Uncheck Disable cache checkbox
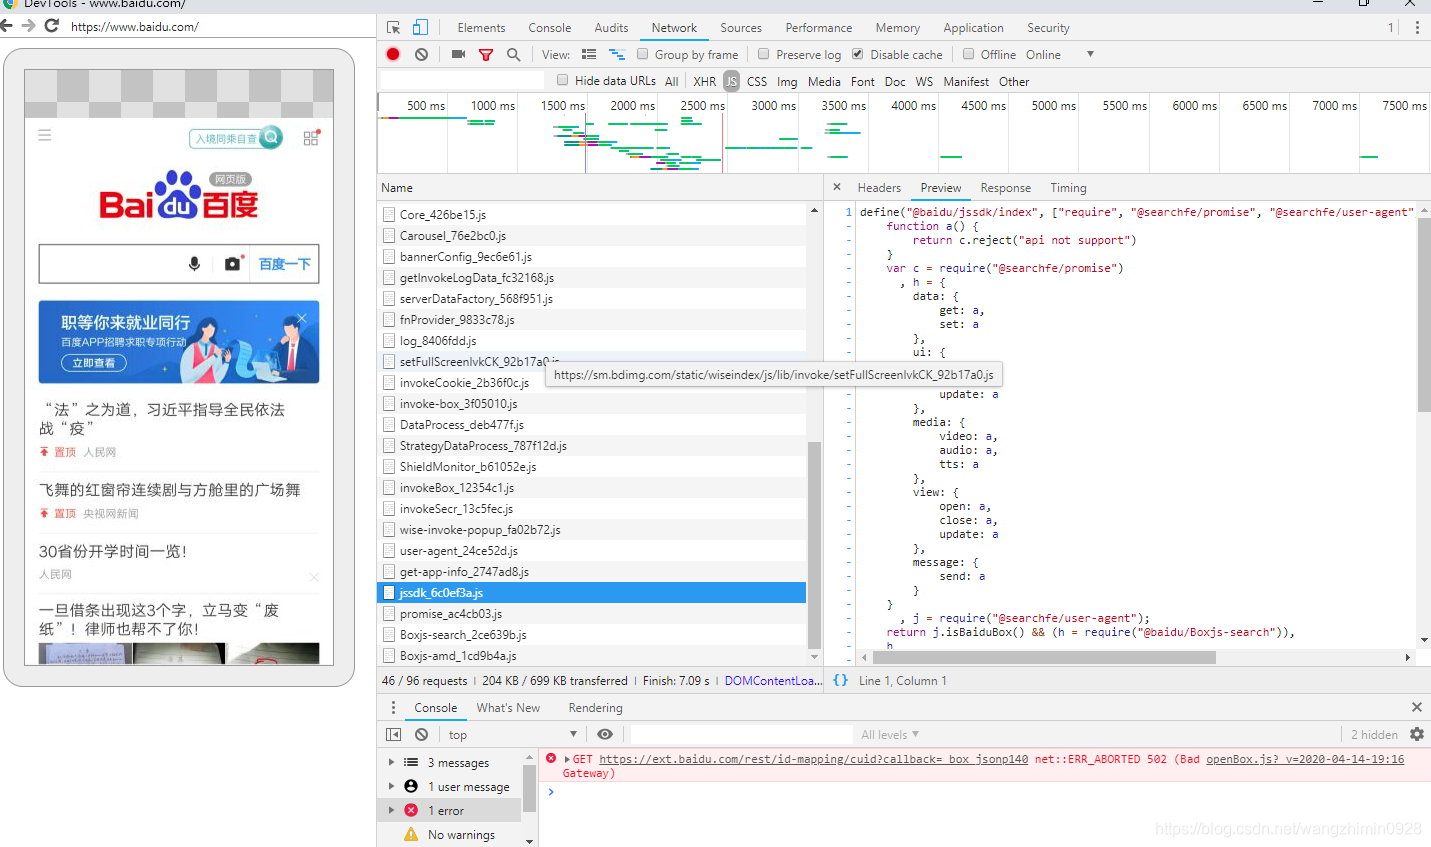 point(857,54)
